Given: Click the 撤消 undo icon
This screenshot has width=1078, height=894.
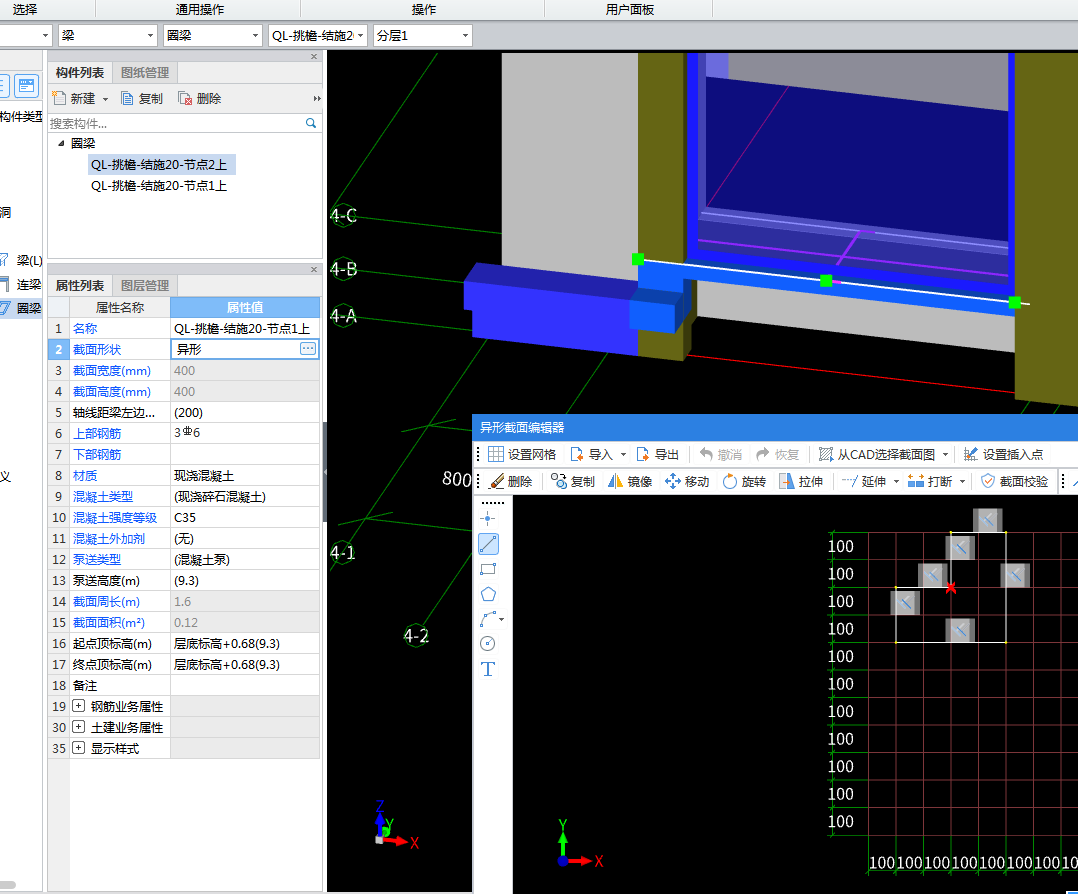Looking at the screenshot, I should (x=705, y=455).
